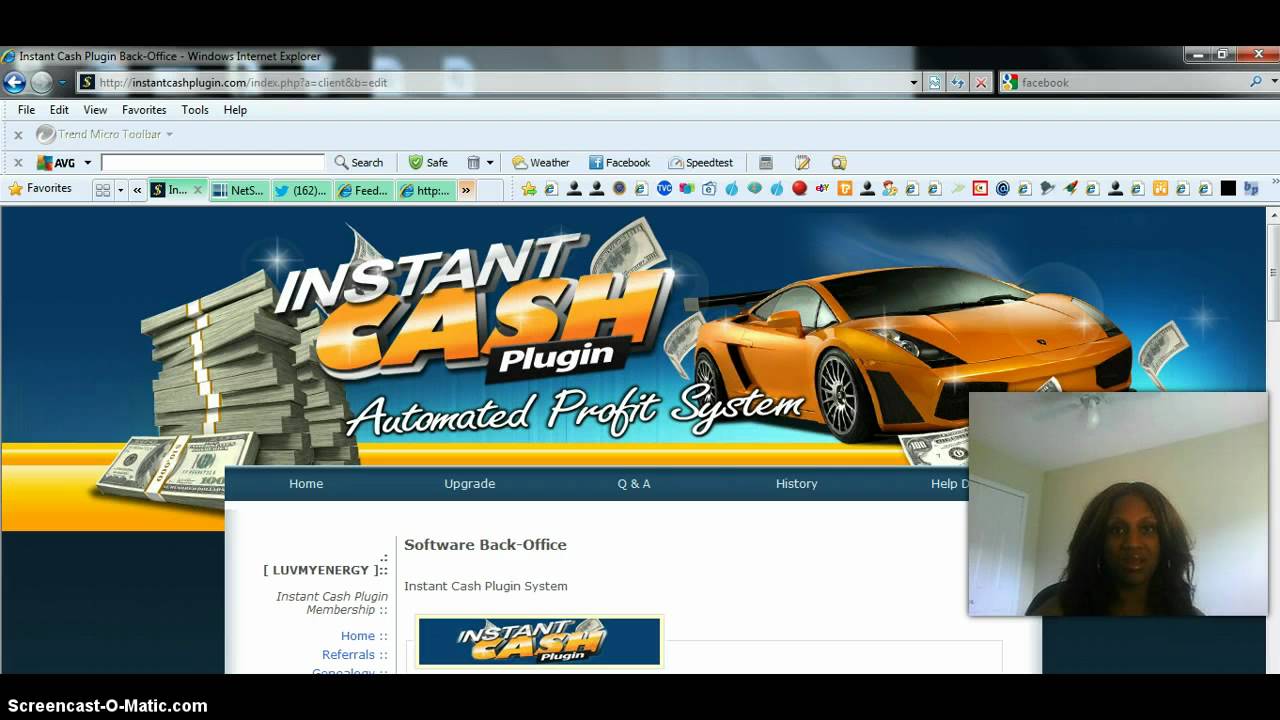Click the Quick Tabs grid icon
The image size is (1280, 720).
pos(103,190)
